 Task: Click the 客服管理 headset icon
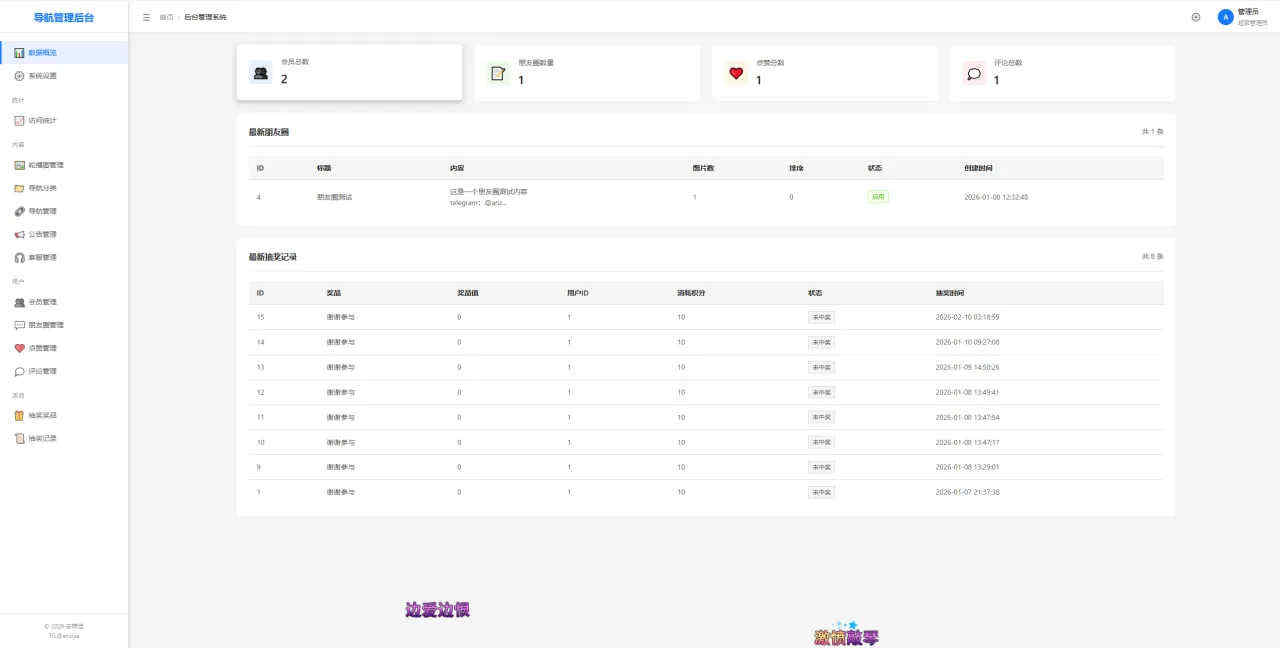coord(19,258)
